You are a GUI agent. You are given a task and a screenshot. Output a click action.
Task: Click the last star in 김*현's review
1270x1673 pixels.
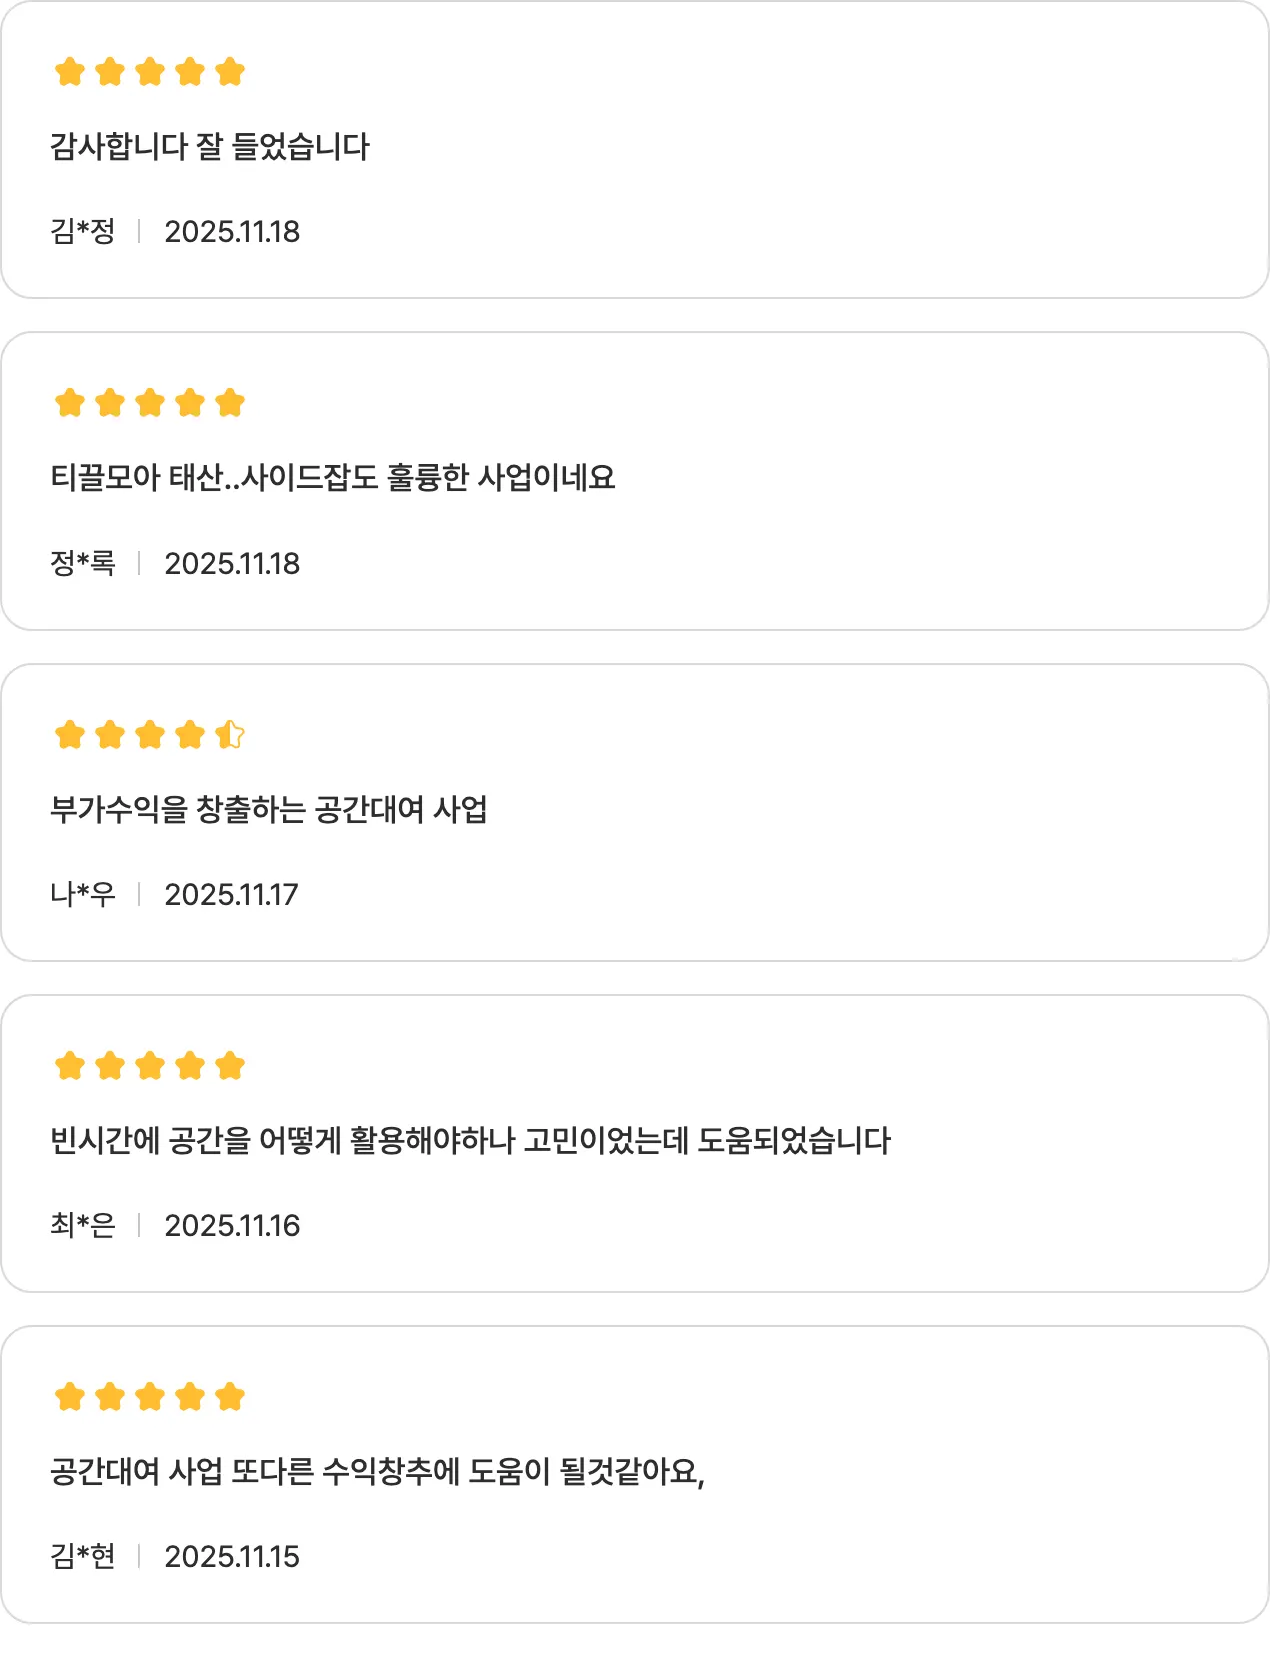tap(230, 1397)
